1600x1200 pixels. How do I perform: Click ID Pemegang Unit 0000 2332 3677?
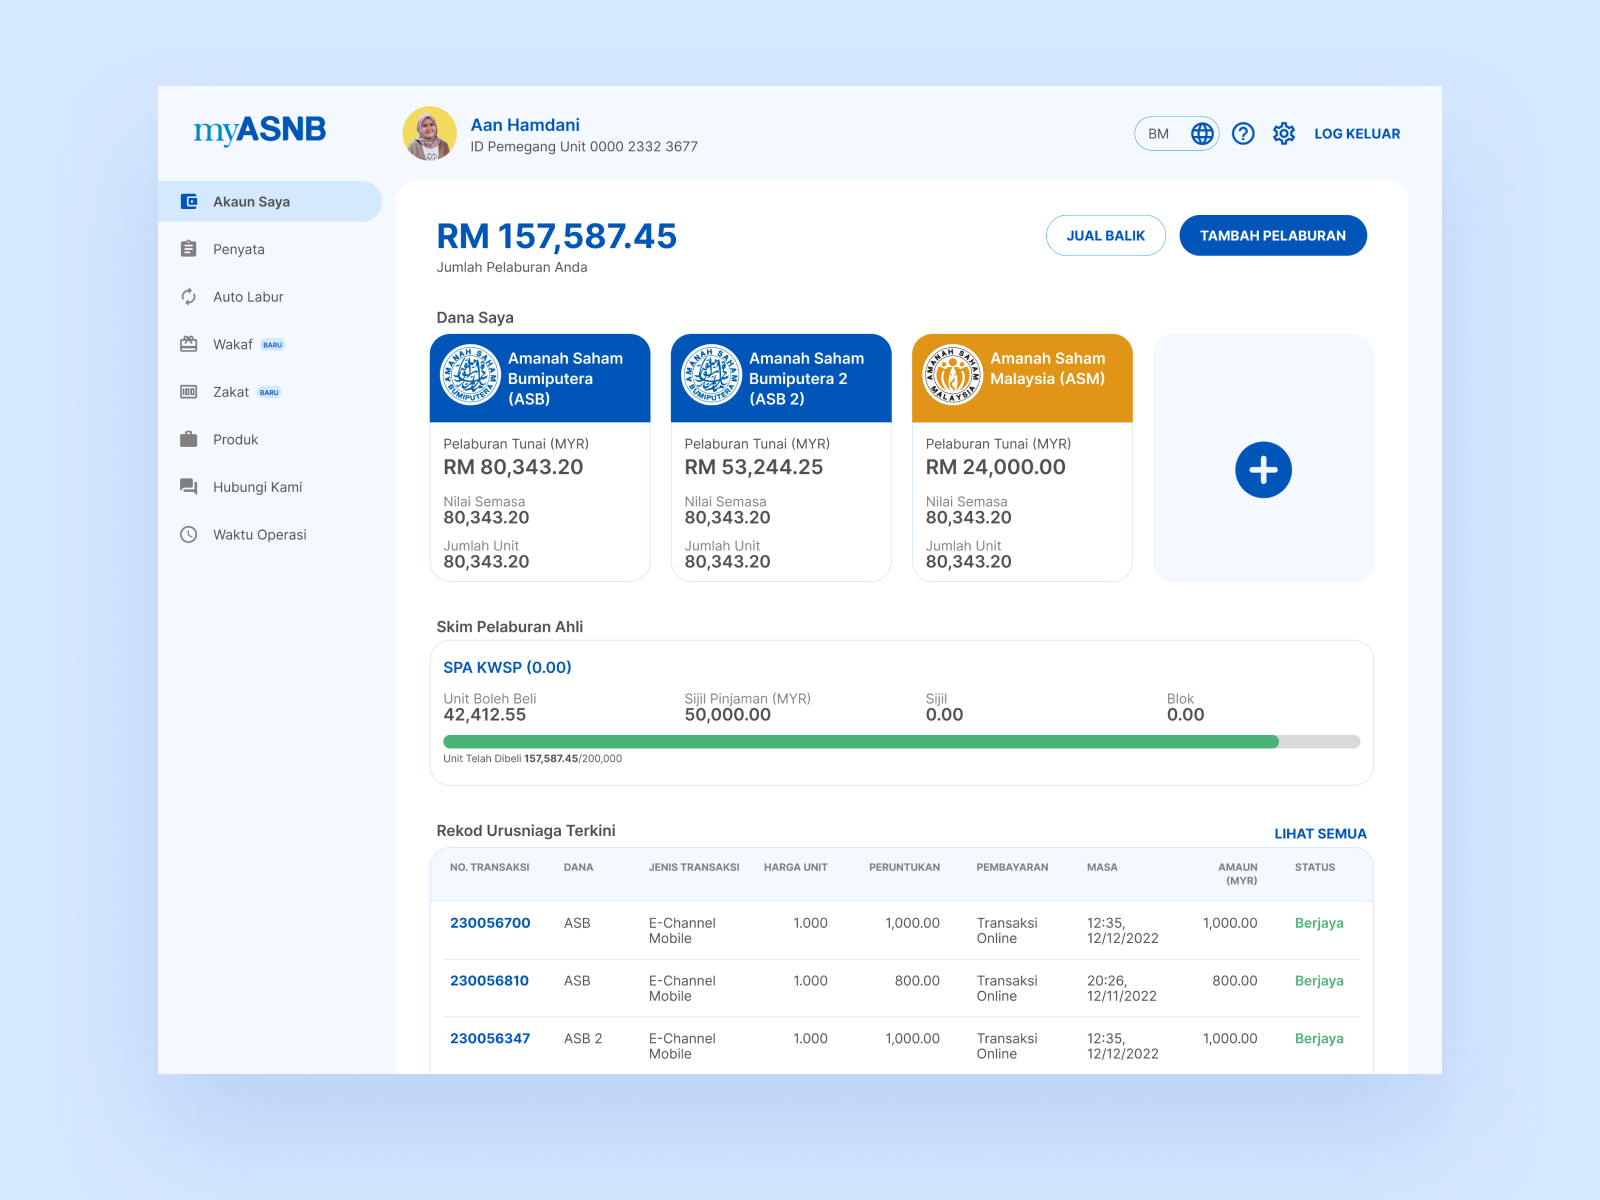tap(584, 147)
